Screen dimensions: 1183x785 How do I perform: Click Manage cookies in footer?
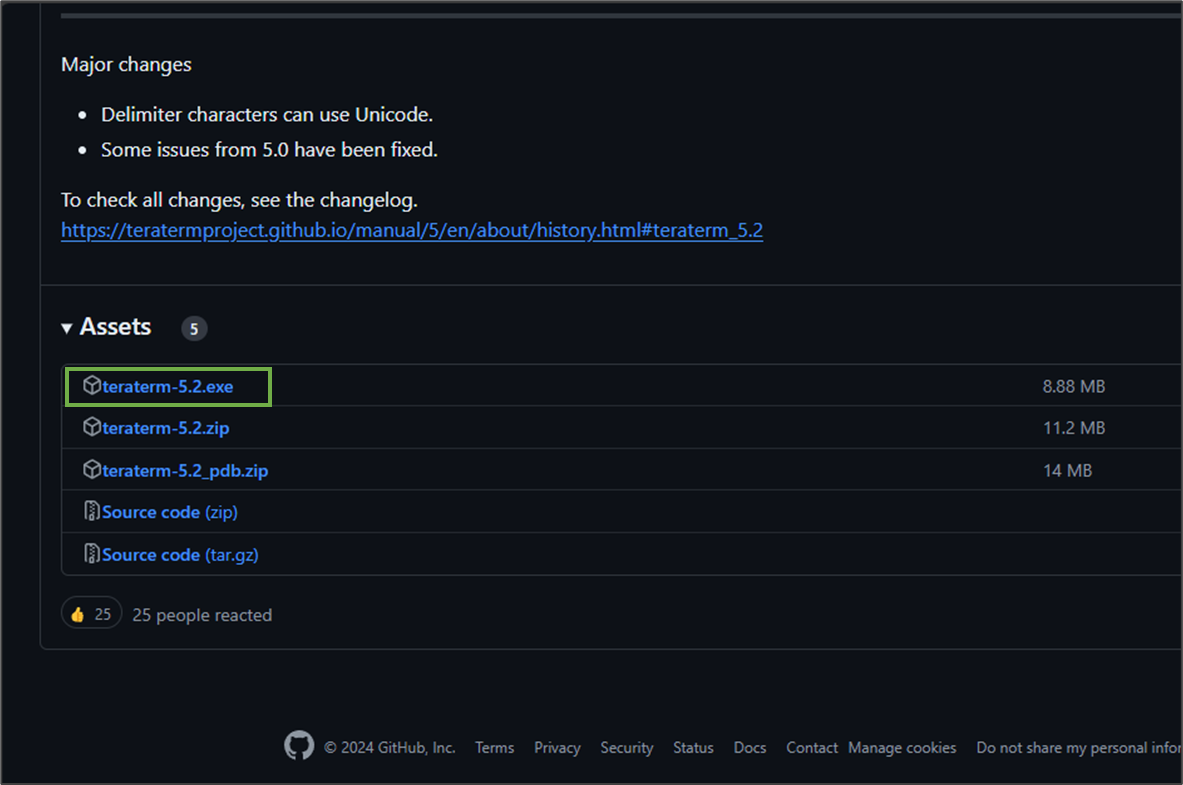(x=902, y=747)
